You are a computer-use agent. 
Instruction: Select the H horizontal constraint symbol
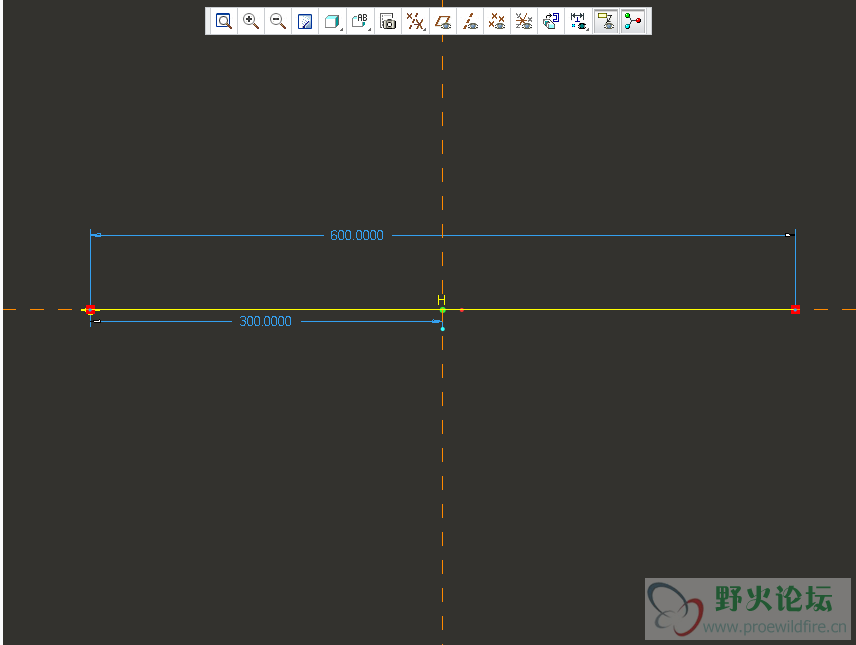pyautogui.click(x=442, y=300)
